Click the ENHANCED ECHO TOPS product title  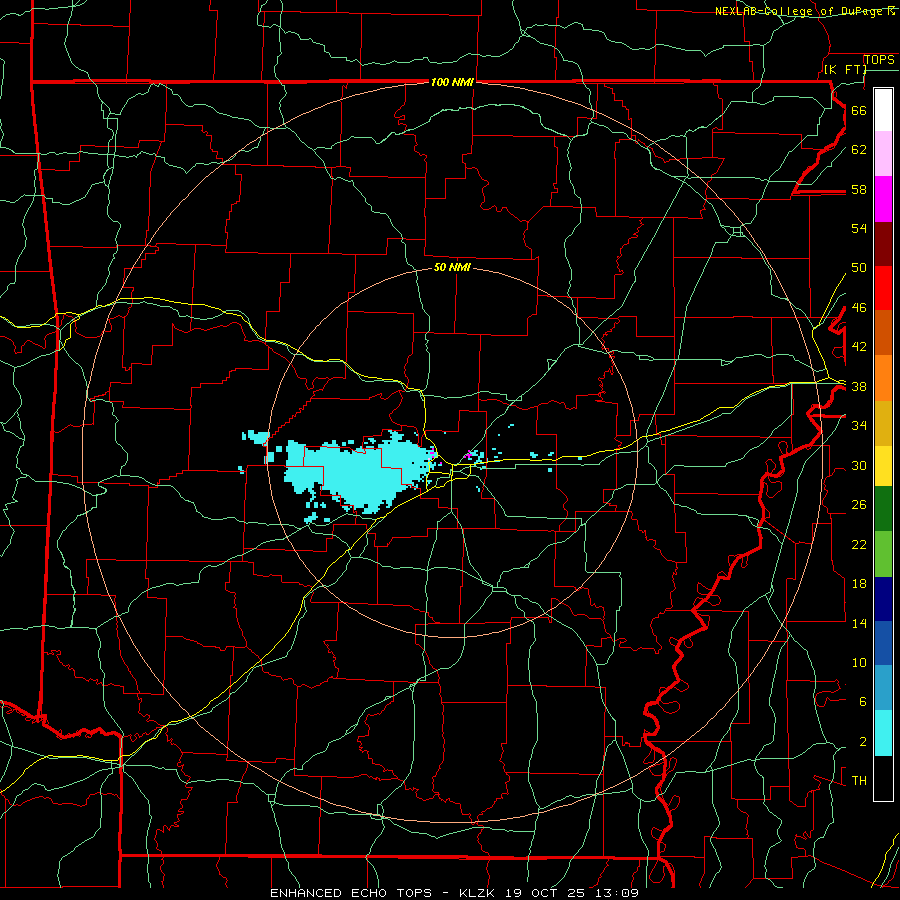click(351, 893)
